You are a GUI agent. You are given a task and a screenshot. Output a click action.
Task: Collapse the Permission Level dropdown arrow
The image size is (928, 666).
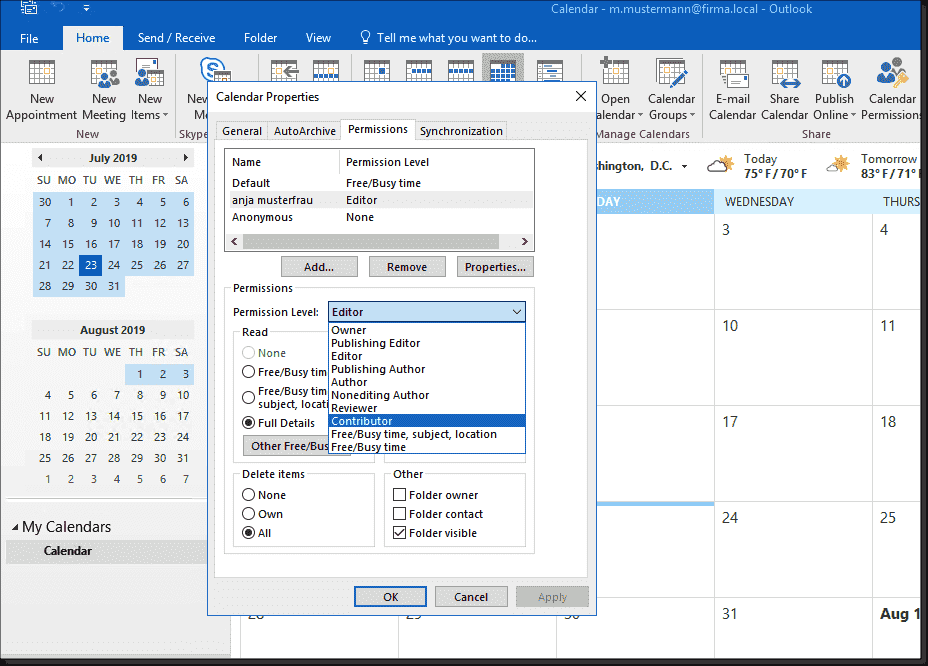(516, 312)
